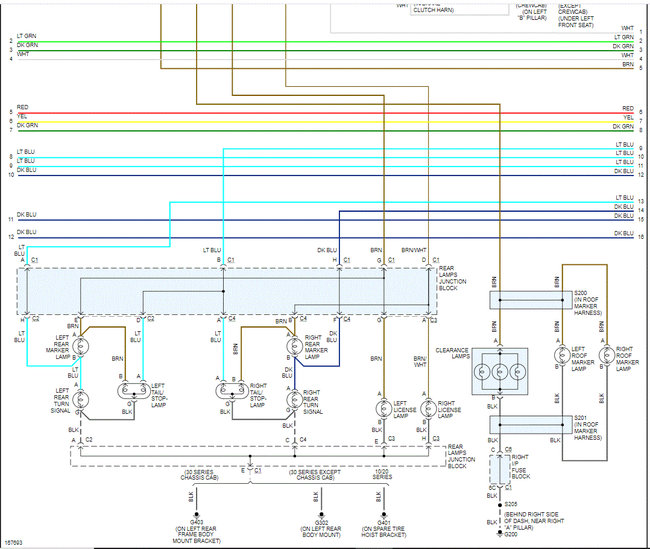Click the Right I/P Fuse Block box
The image size is (650, 549).
(500, 469)
